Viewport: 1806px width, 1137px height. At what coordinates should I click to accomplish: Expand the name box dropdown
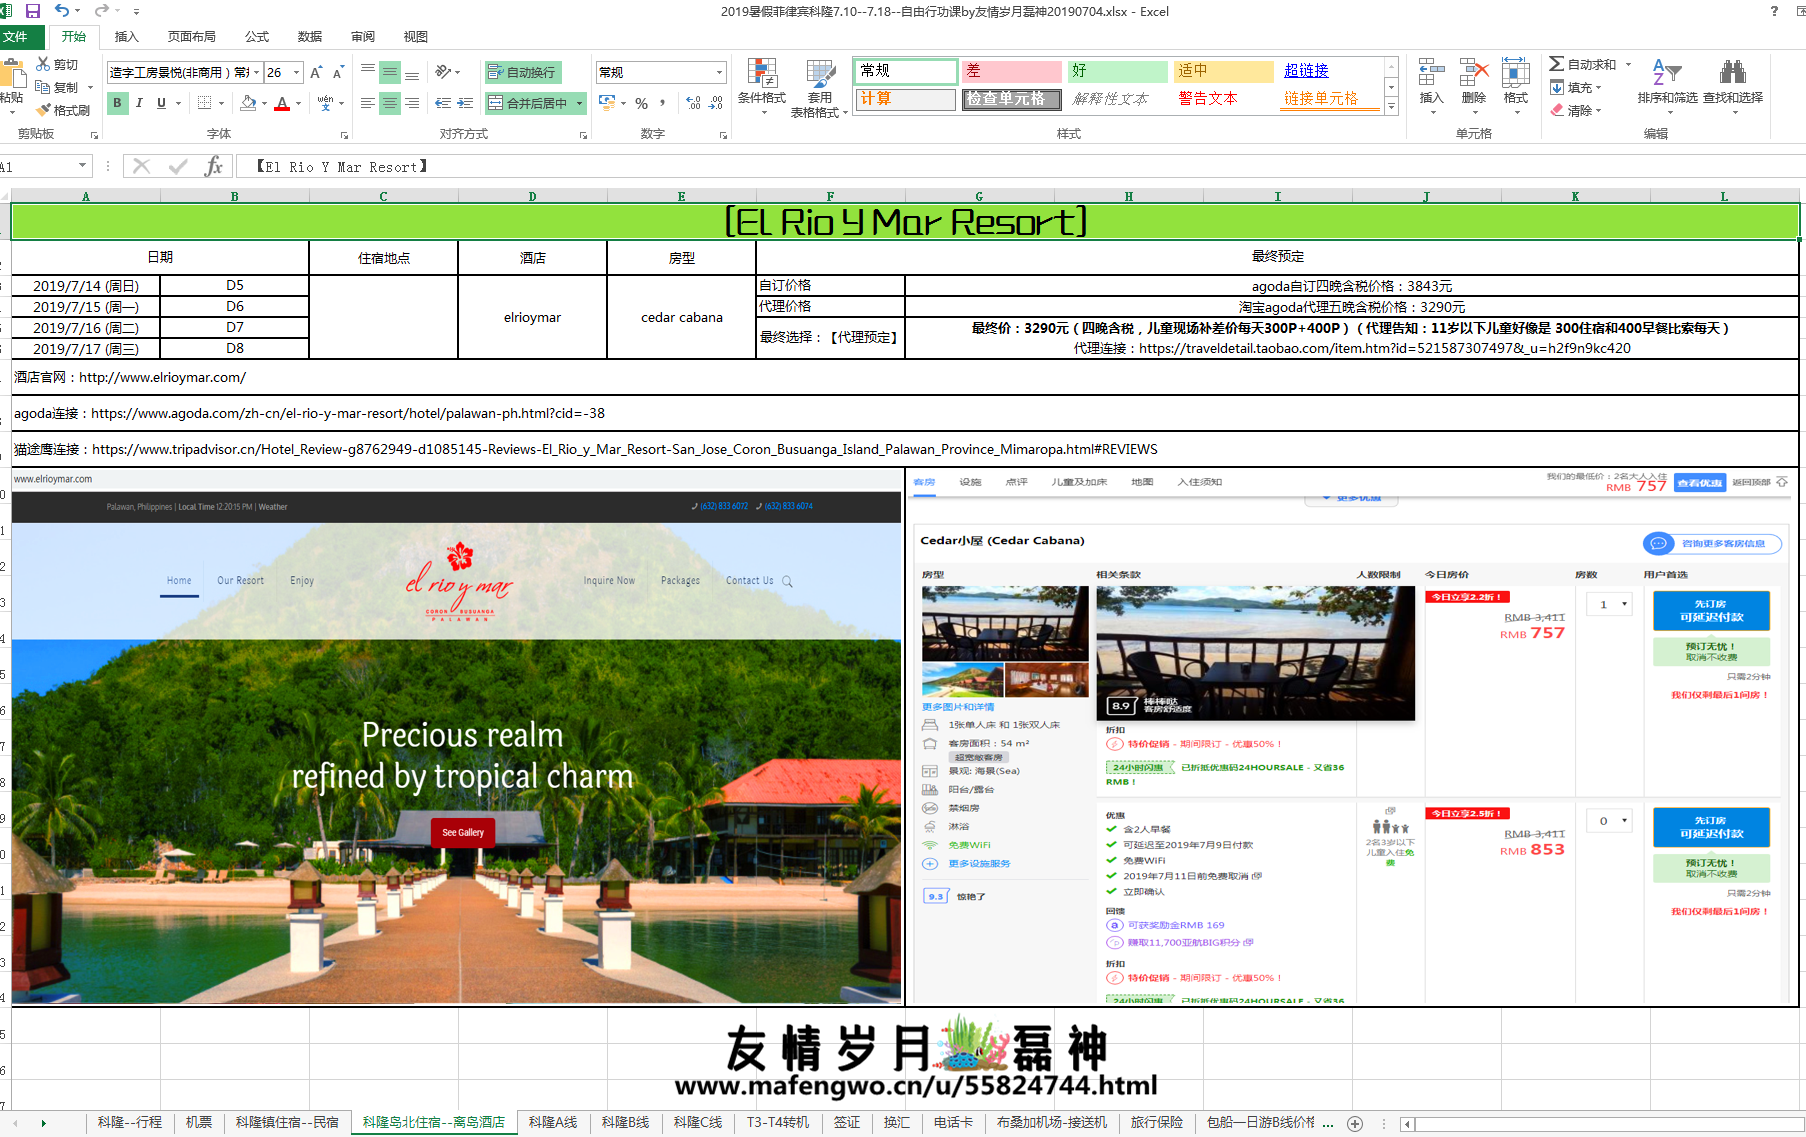(x=82, y=166)
